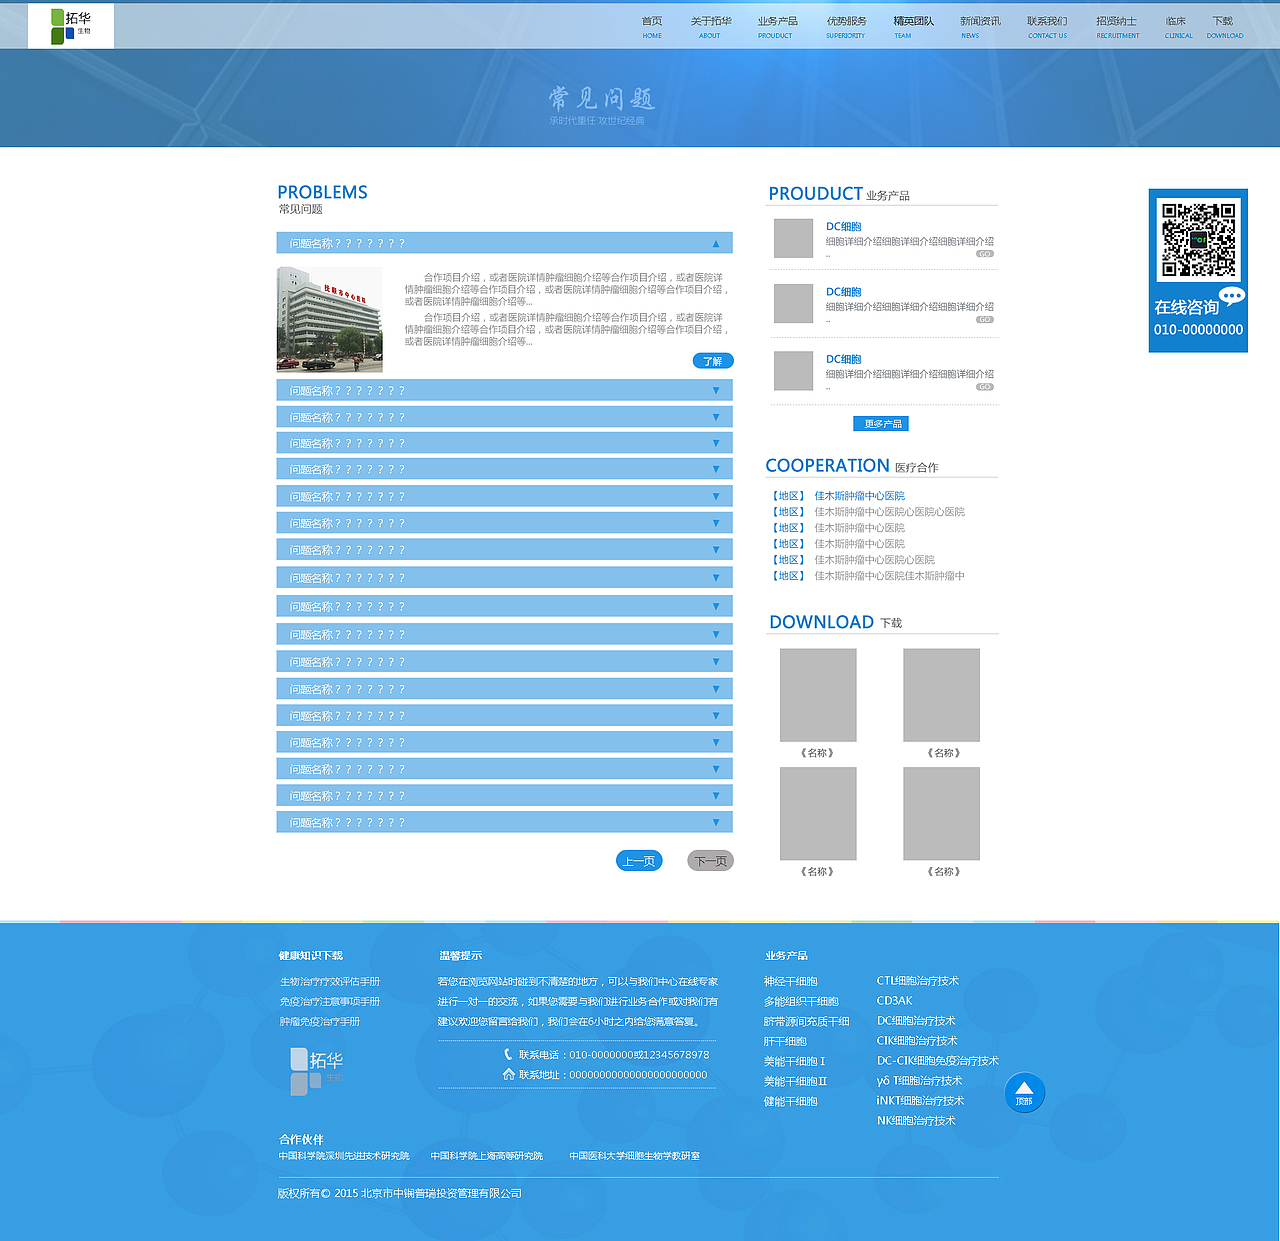Click the phone icon beside 联系电话
Screen dimensions: 1280x1241
click(508, 1054)
